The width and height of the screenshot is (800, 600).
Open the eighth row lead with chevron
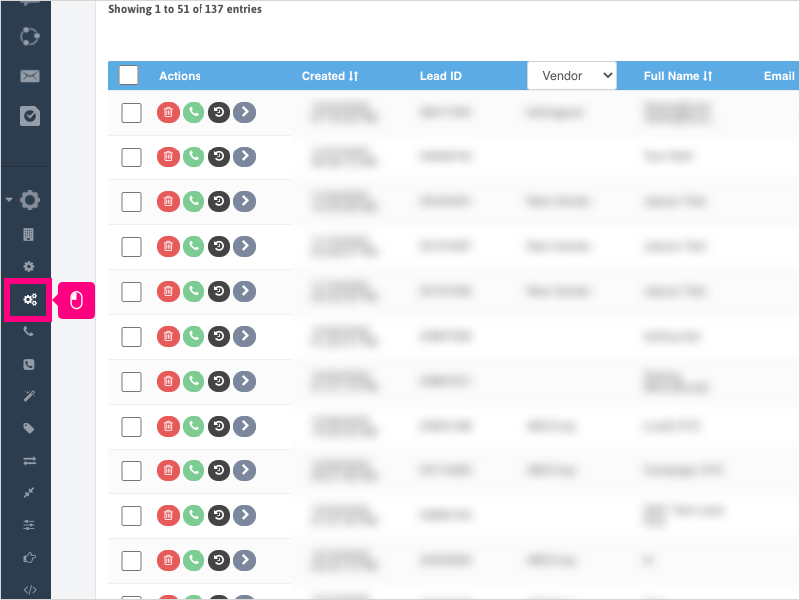click(244, 426)
